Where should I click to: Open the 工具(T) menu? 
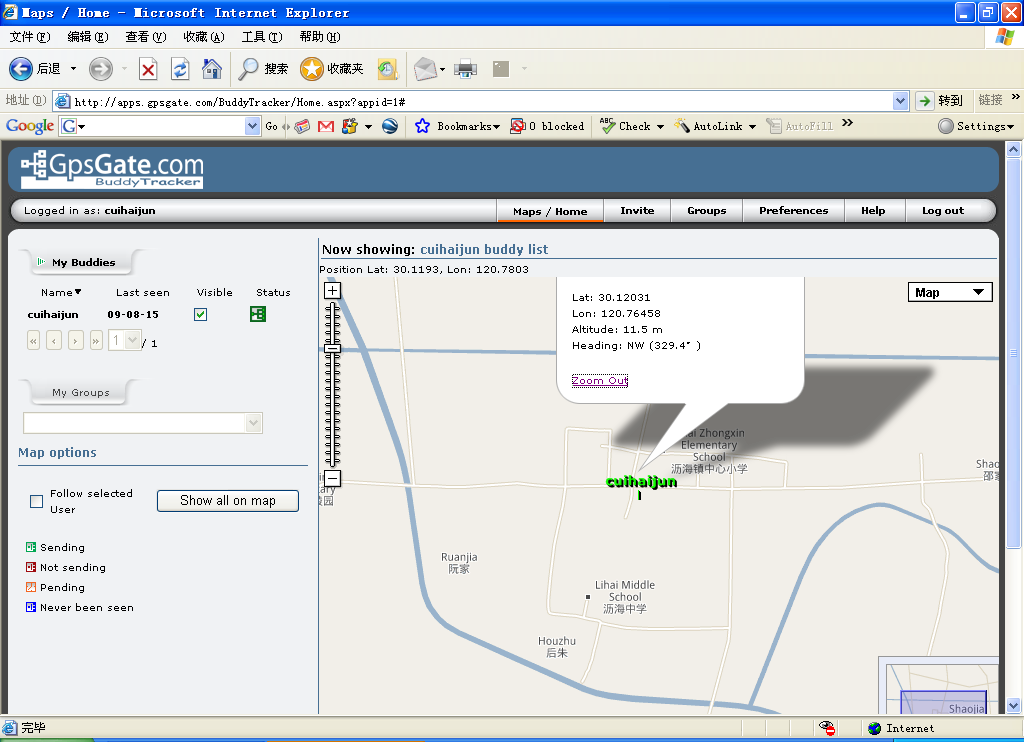(262, 37)
